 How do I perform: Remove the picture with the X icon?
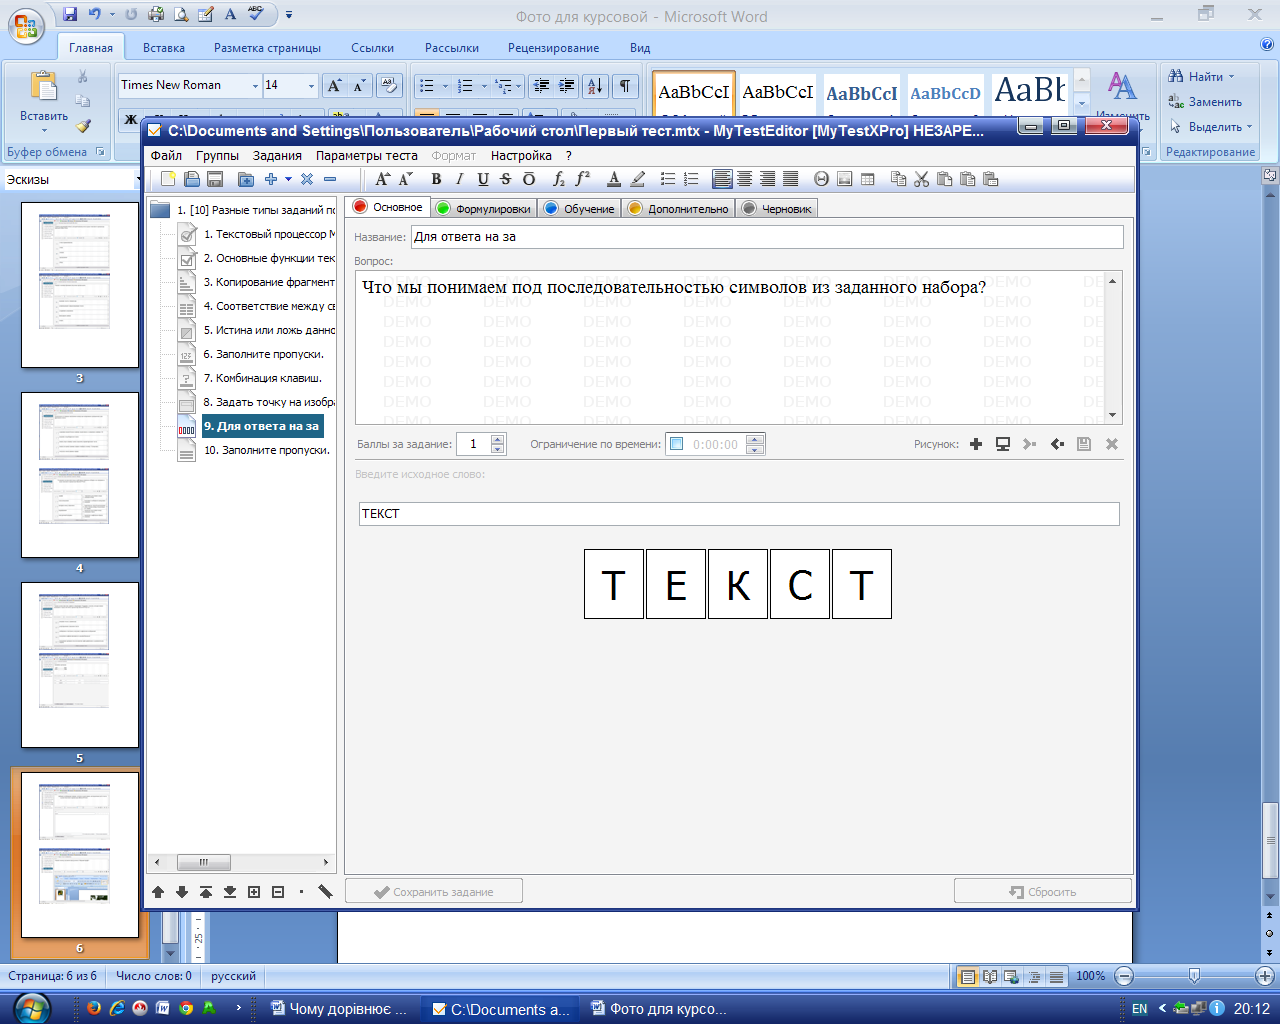pyautogui.click(x=1111, y=444)
